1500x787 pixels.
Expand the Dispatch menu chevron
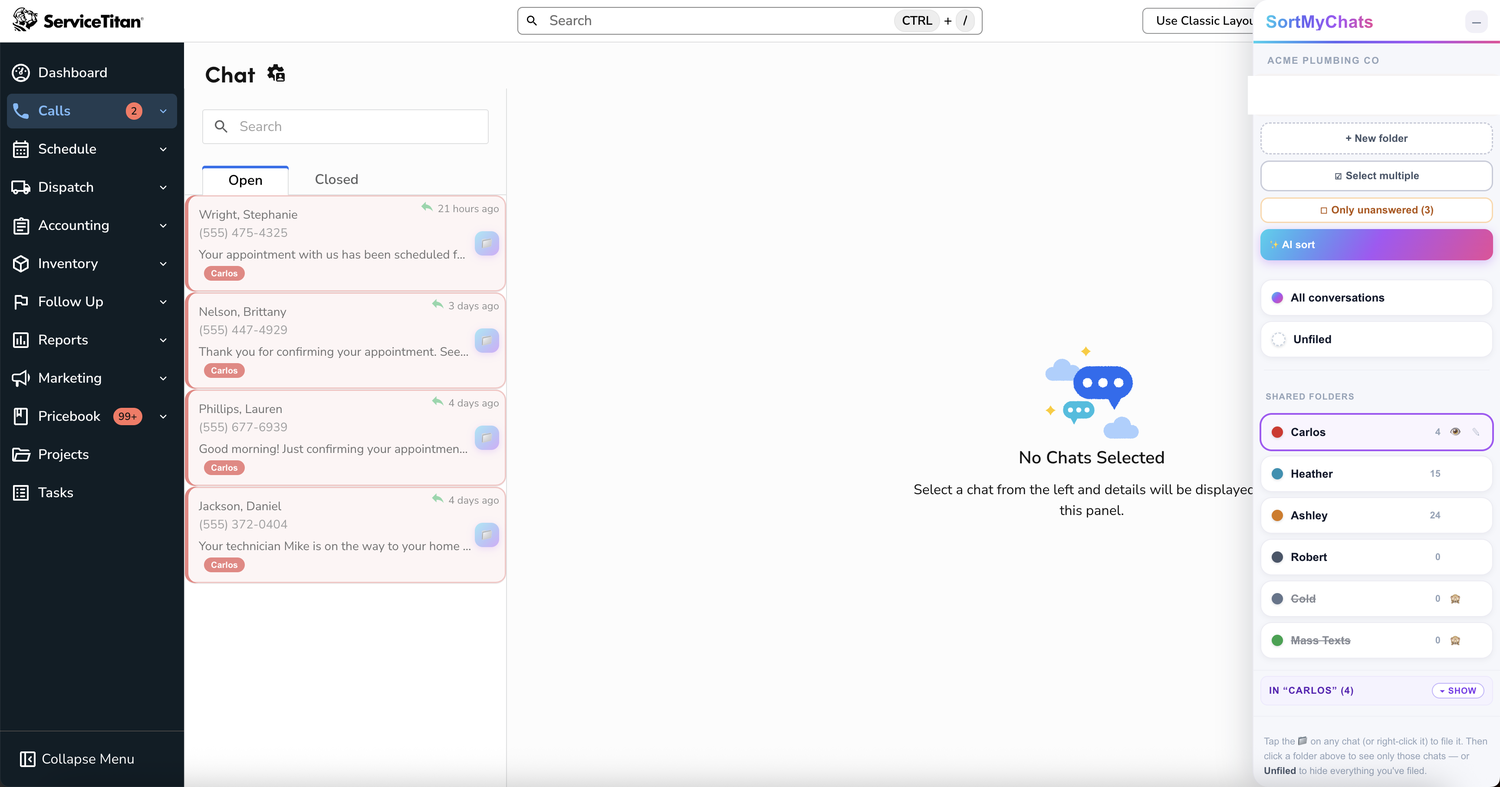pos(163,187)
